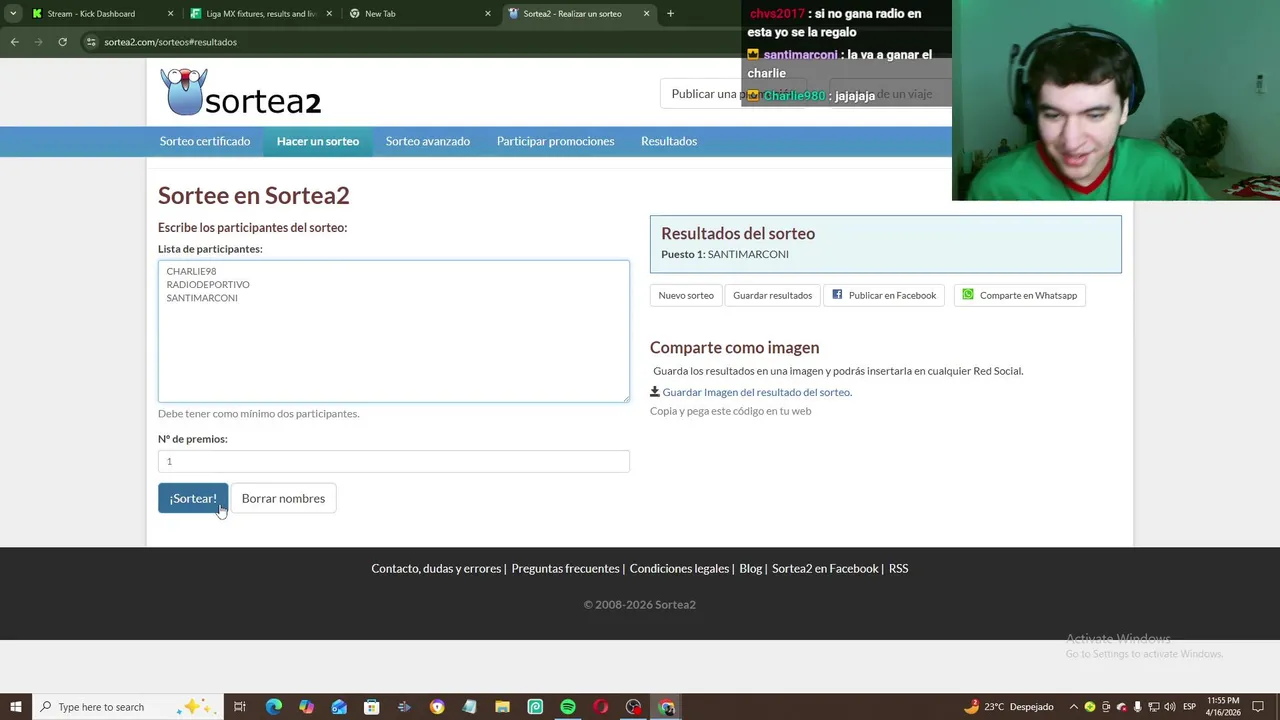Switch ESP keyboard language indicator
The image size is (1280, 720).
pos(1189,707)
